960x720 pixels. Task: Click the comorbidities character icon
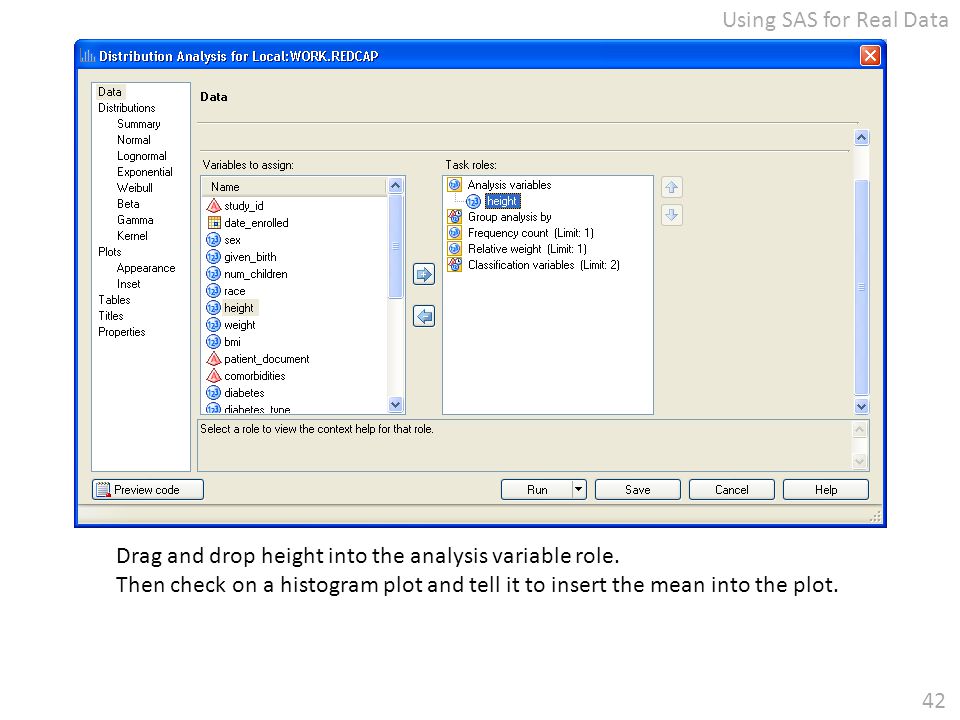pyautogui.click(x=213, y=376)
